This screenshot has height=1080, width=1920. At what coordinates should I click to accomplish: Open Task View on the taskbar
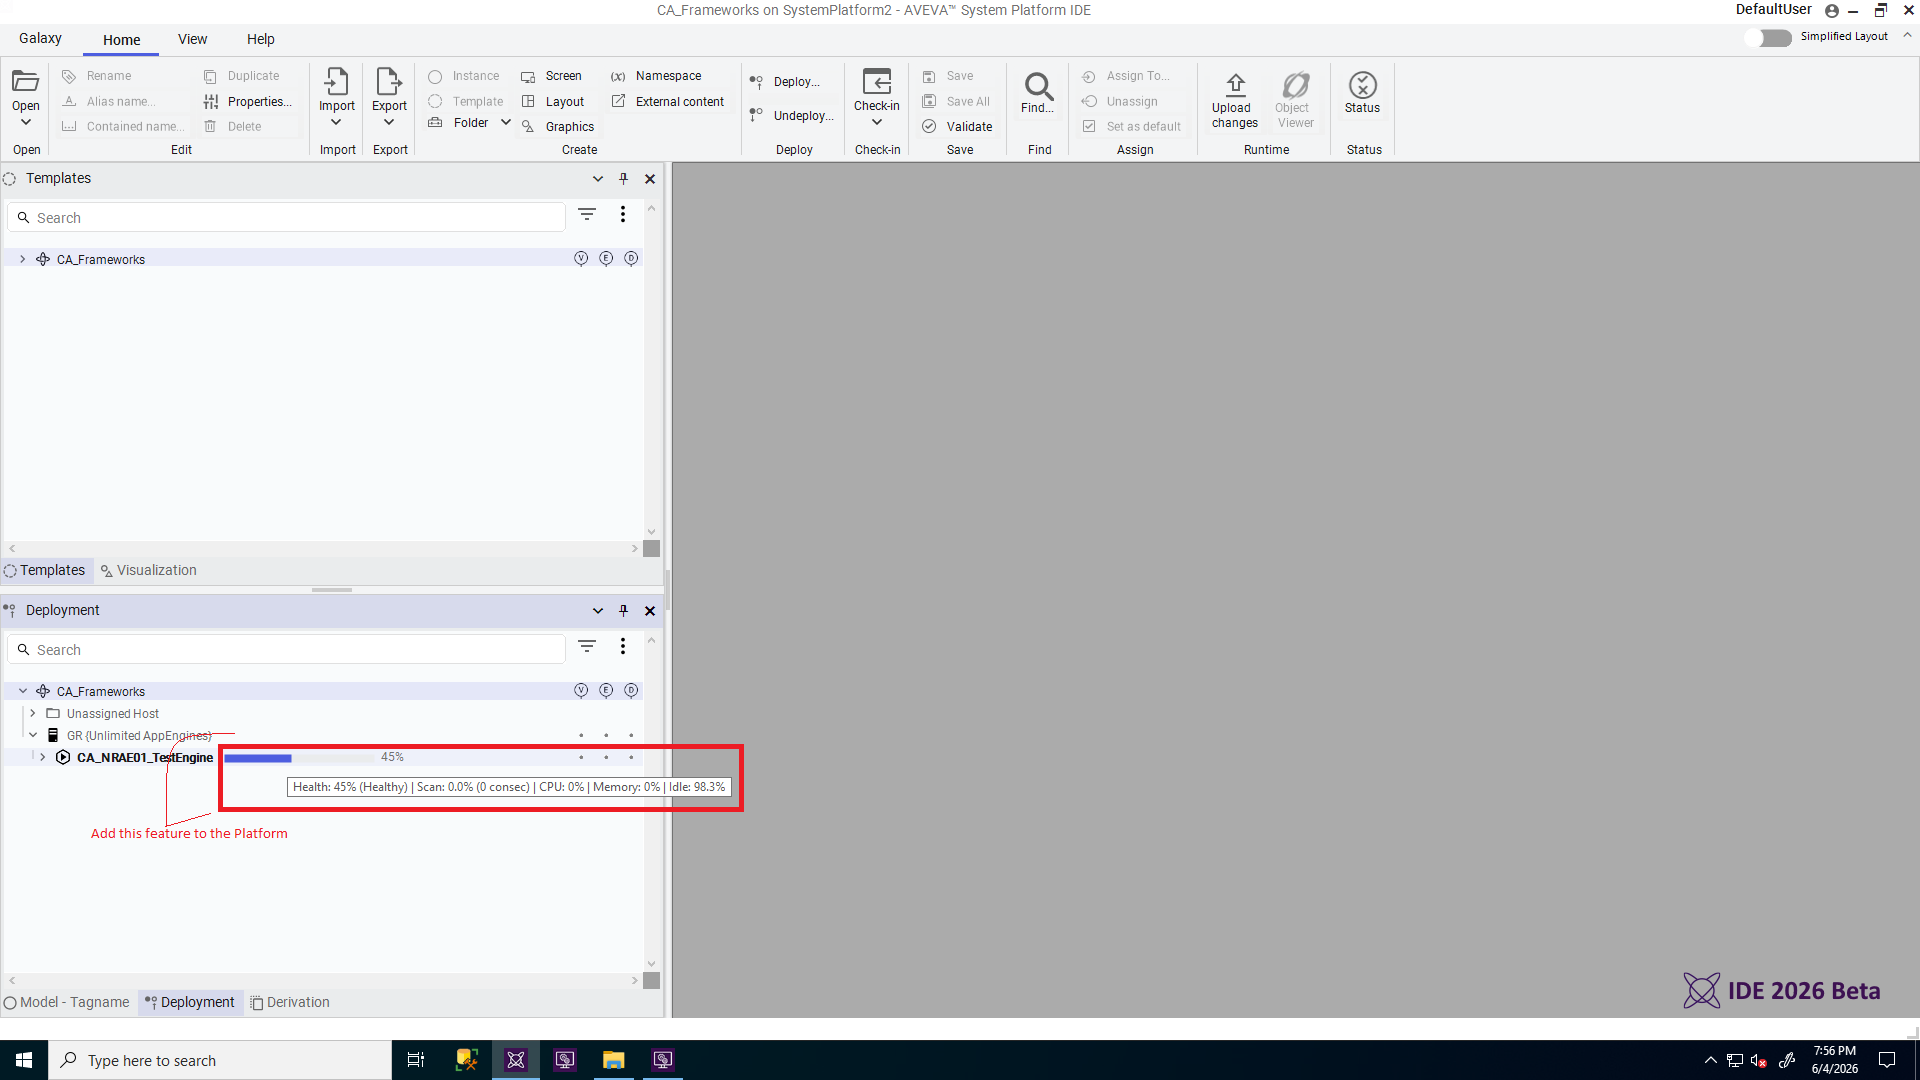click(x=416, y=1060)
